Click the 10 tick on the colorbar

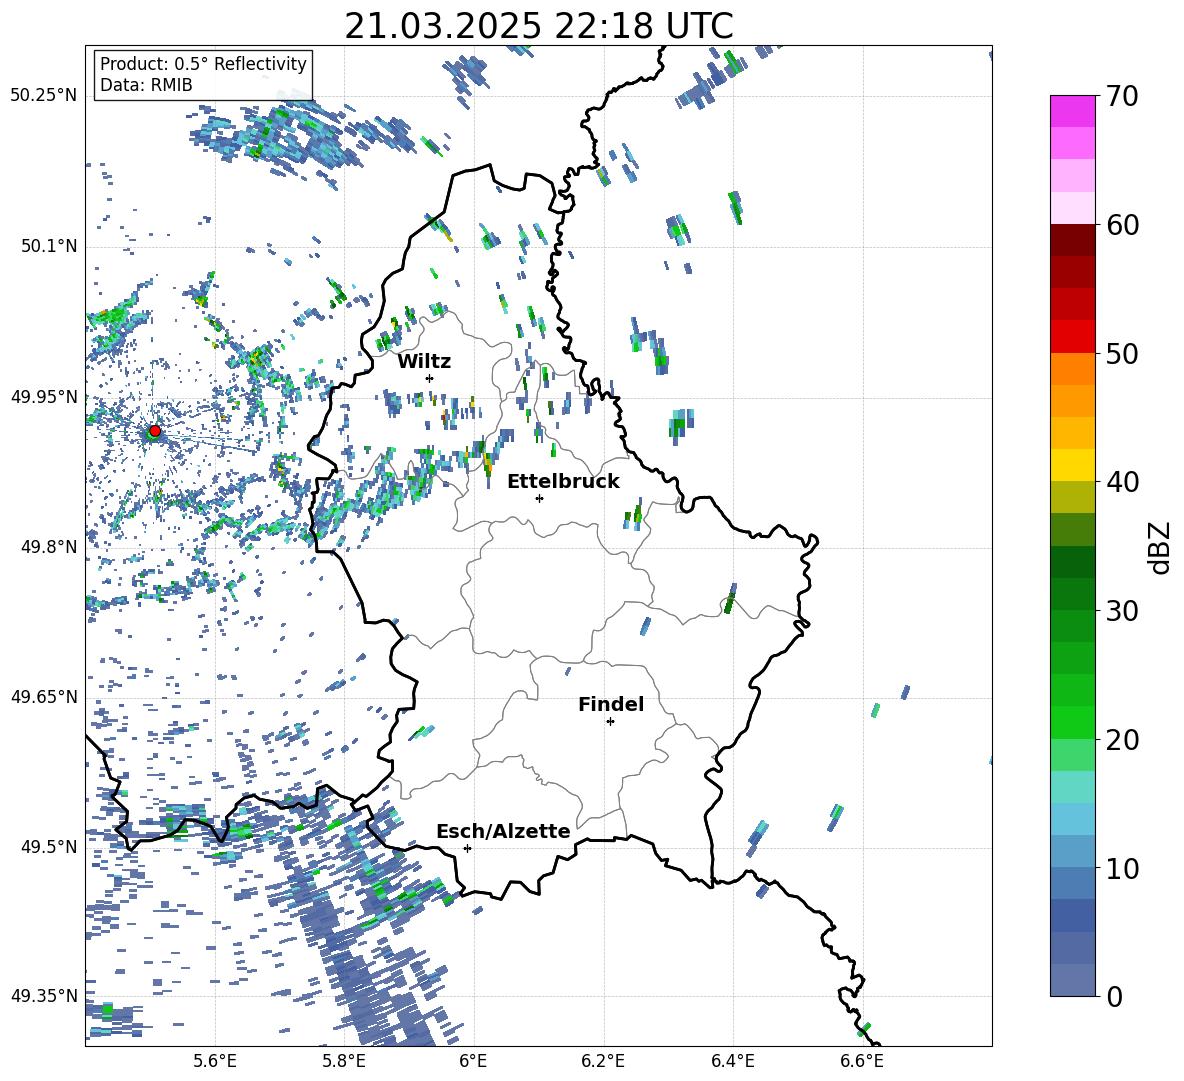point(1121,868)
